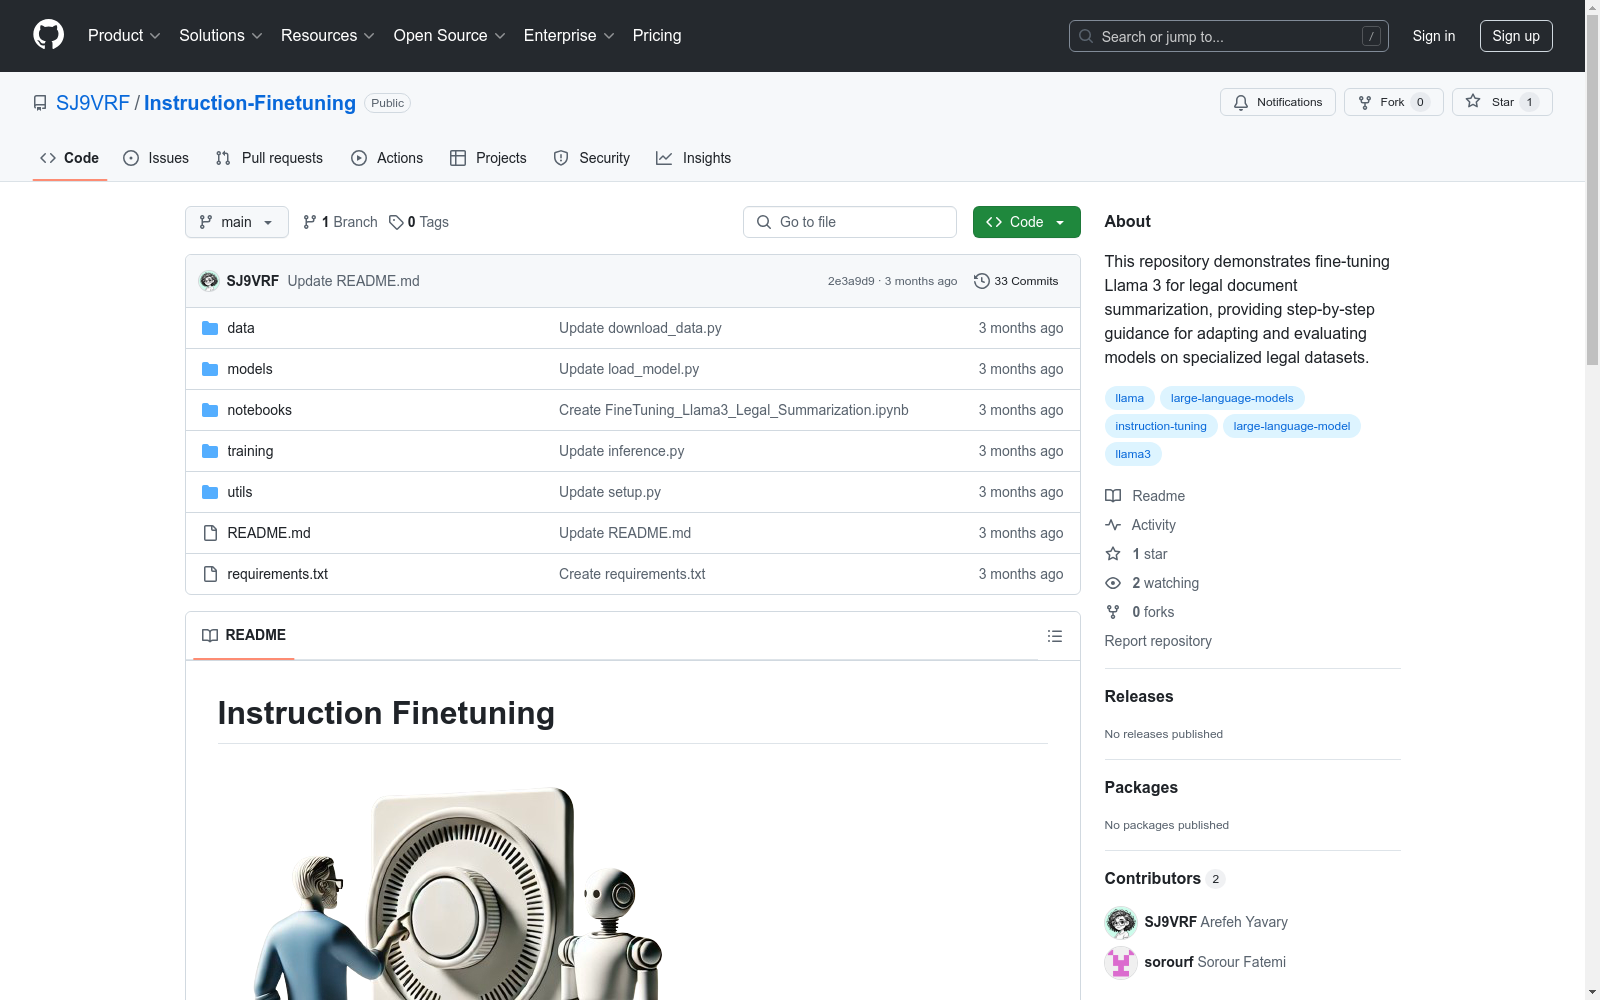Viewport: 1600px width, 1000px height.
Task: Open the llama topic tag
Action: point(1129,398)
